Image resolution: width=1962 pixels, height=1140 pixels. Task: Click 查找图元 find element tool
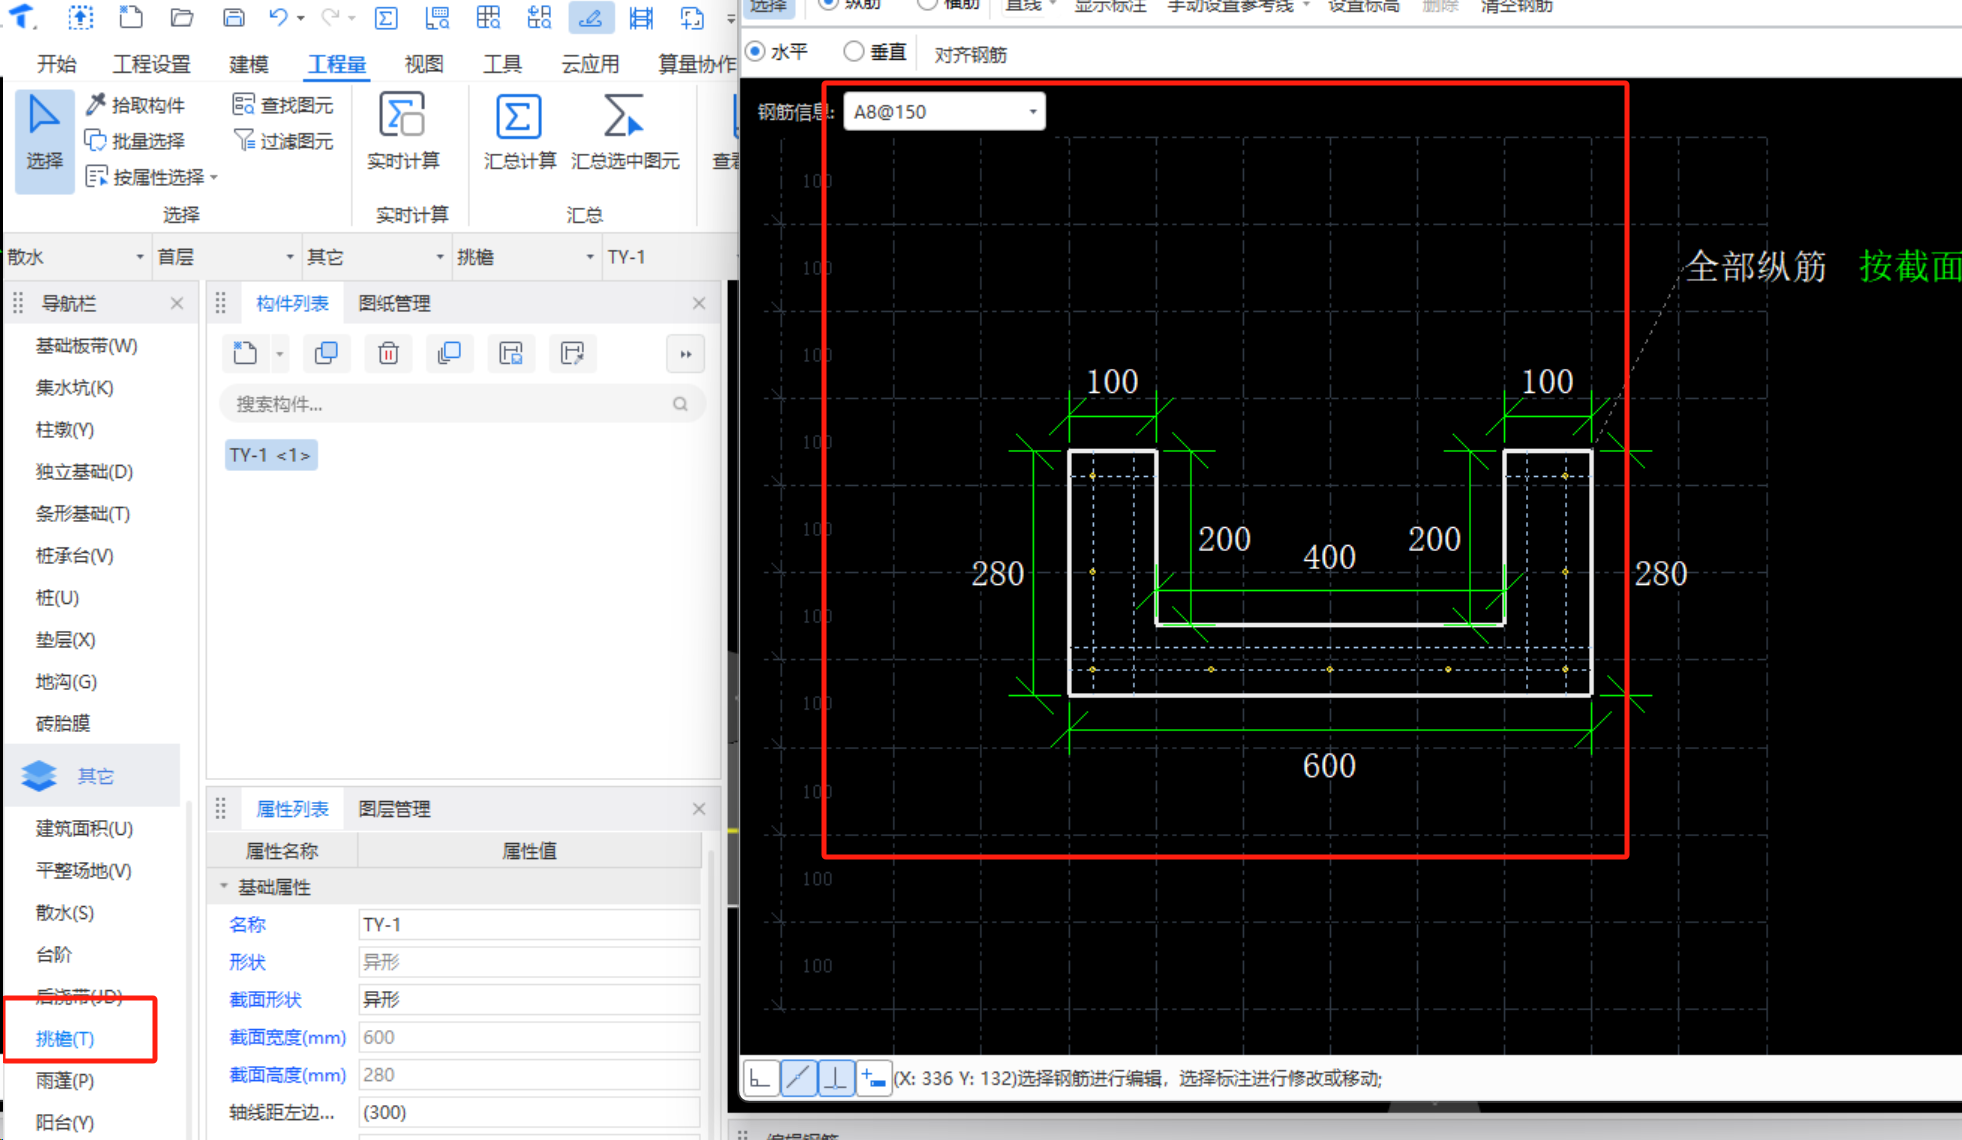tap(283, 105)
